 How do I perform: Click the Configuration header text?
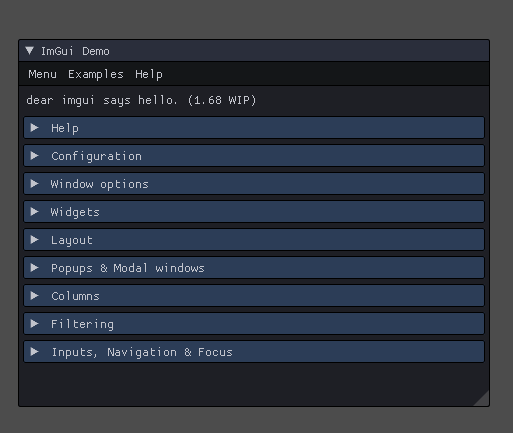pyautogui.click(x=96, y=156)
